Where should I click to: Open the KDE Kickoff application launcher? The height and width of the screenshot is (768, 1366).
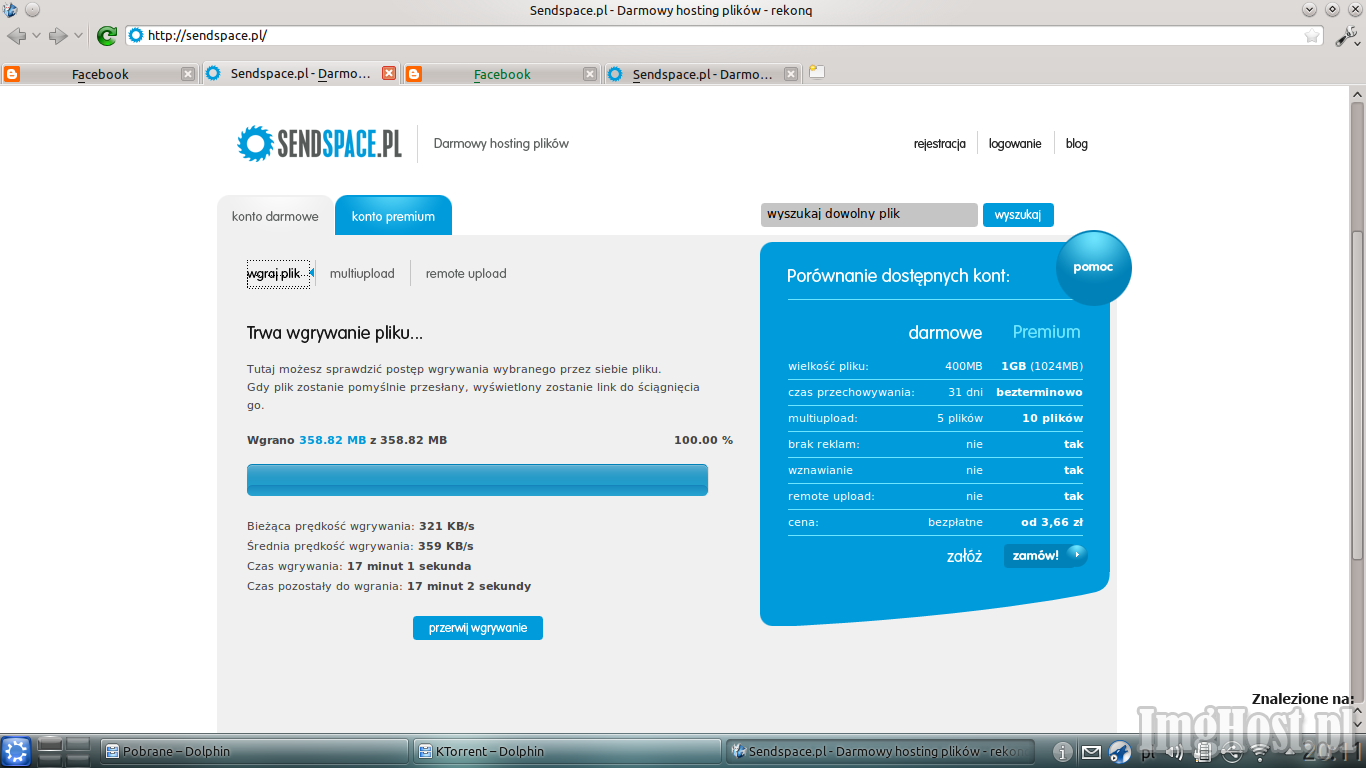16,751
